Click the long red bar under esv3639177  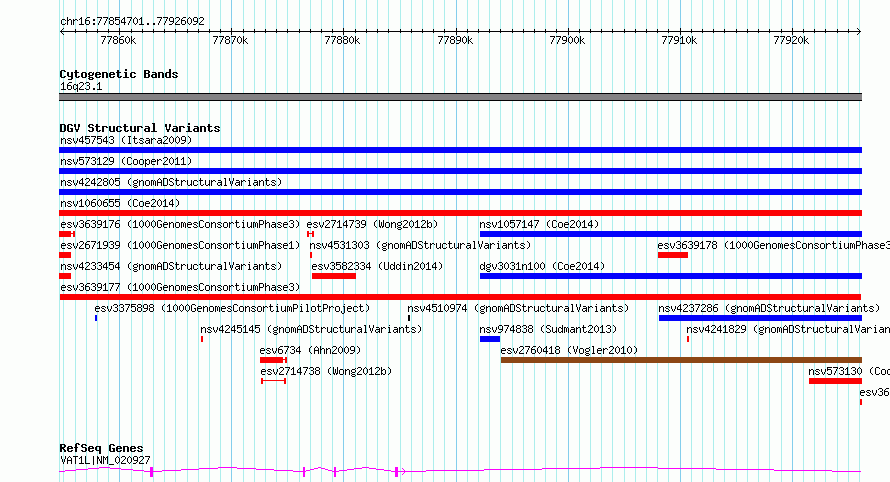tap(460, 297)
